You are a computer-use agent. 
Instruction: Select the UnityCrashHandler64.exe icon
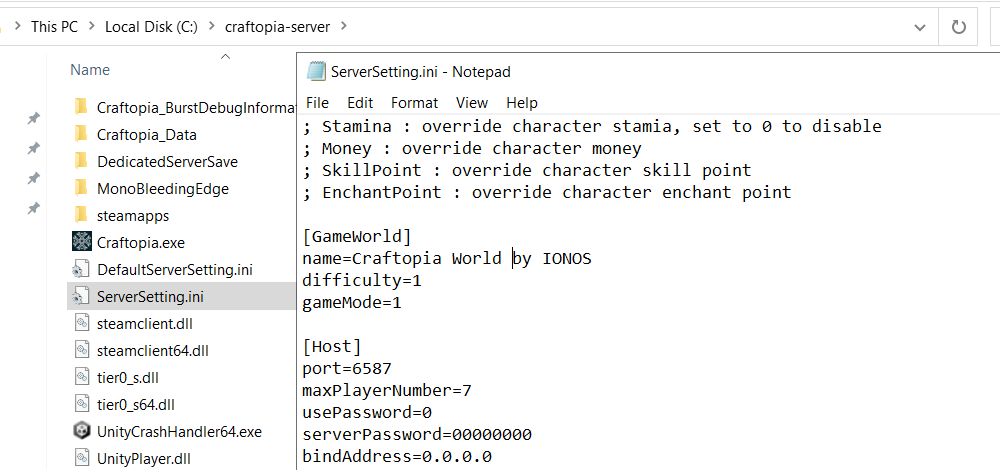pyautogui.click(x=82, y=432)
